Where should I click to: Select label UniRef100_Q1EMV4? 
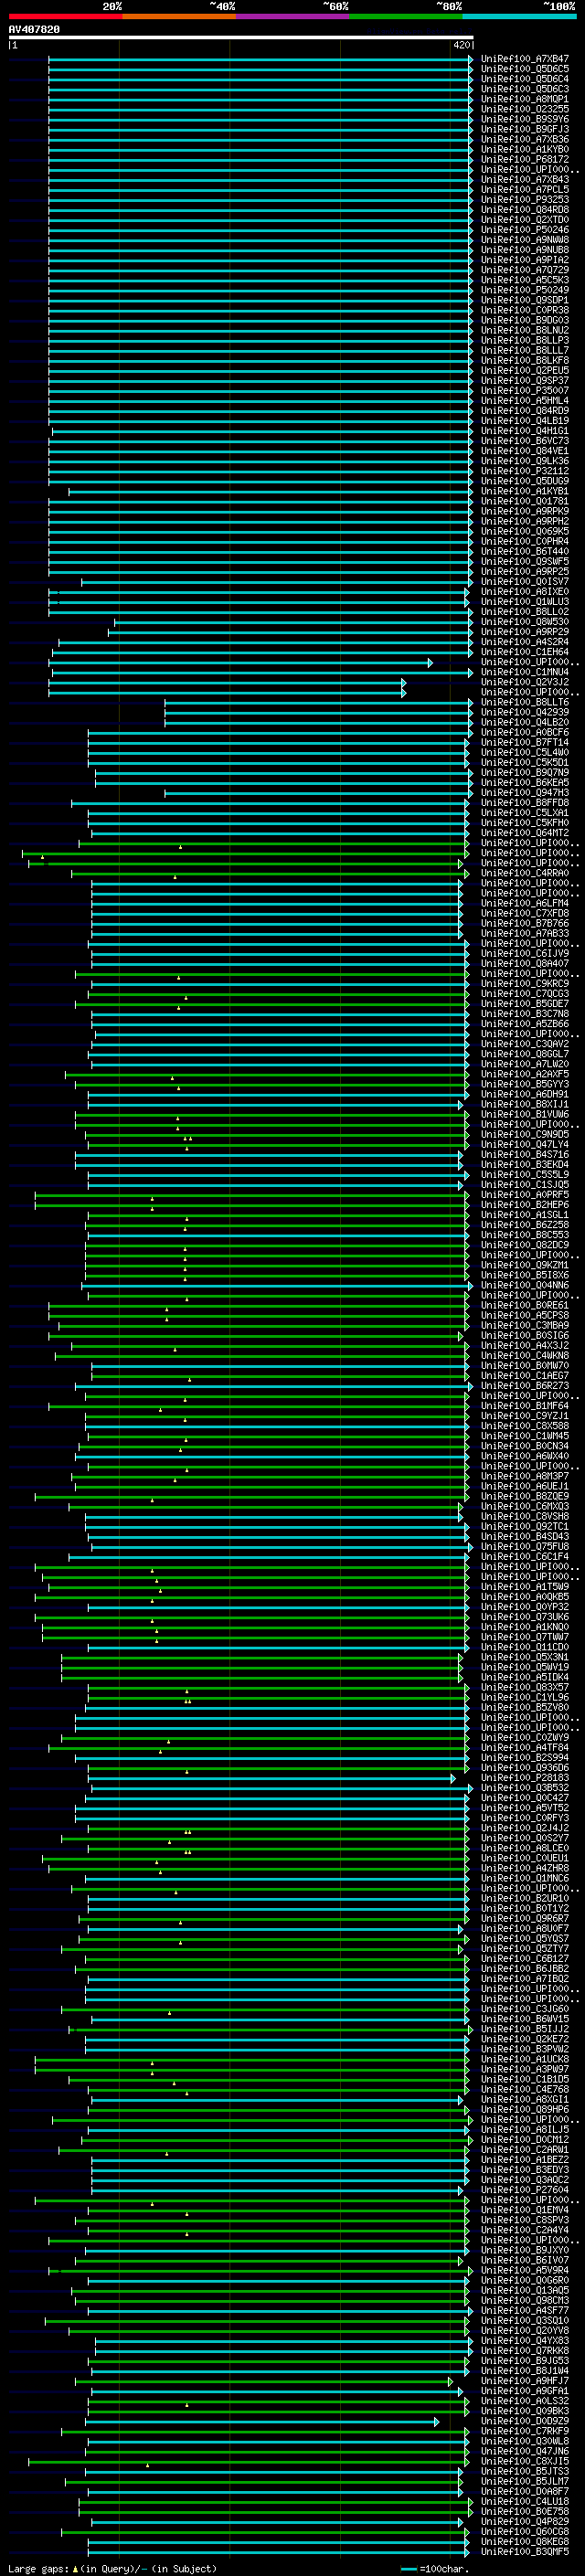[x=525, y=2209]
